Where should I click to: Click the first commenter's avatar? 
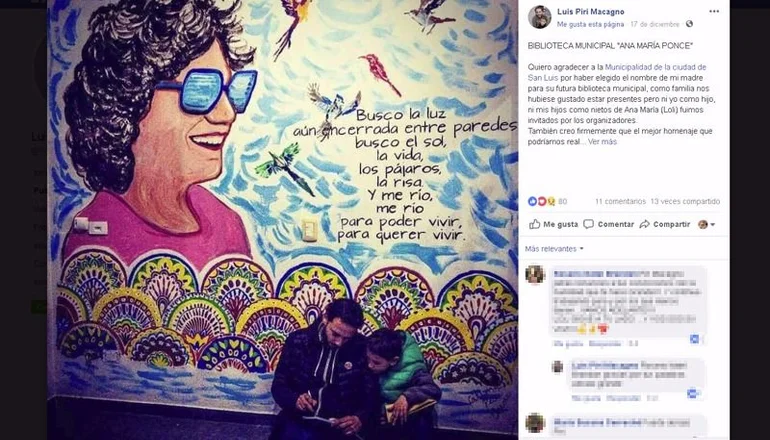pyautogui.click(x=535, y=275)
